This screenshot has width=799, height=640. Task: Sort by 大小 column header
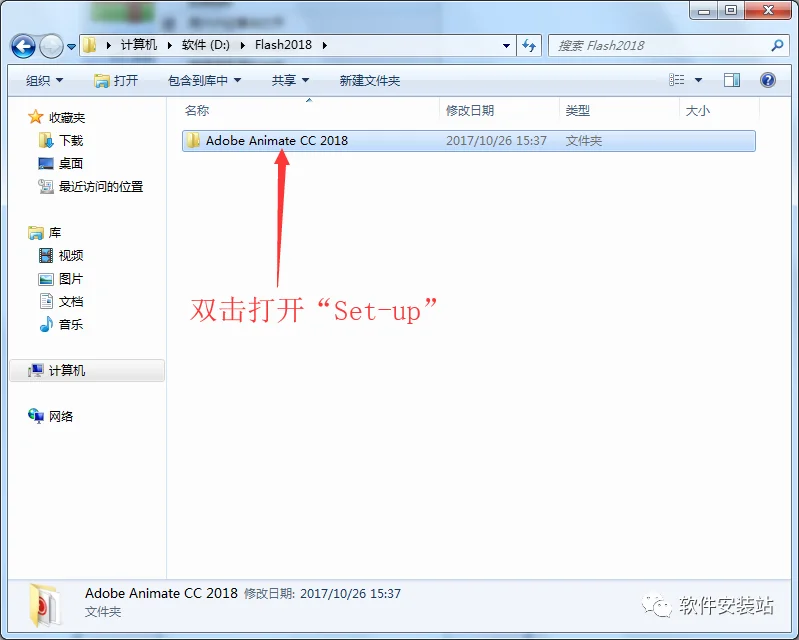pyautogui.click(x=698, y=110)
